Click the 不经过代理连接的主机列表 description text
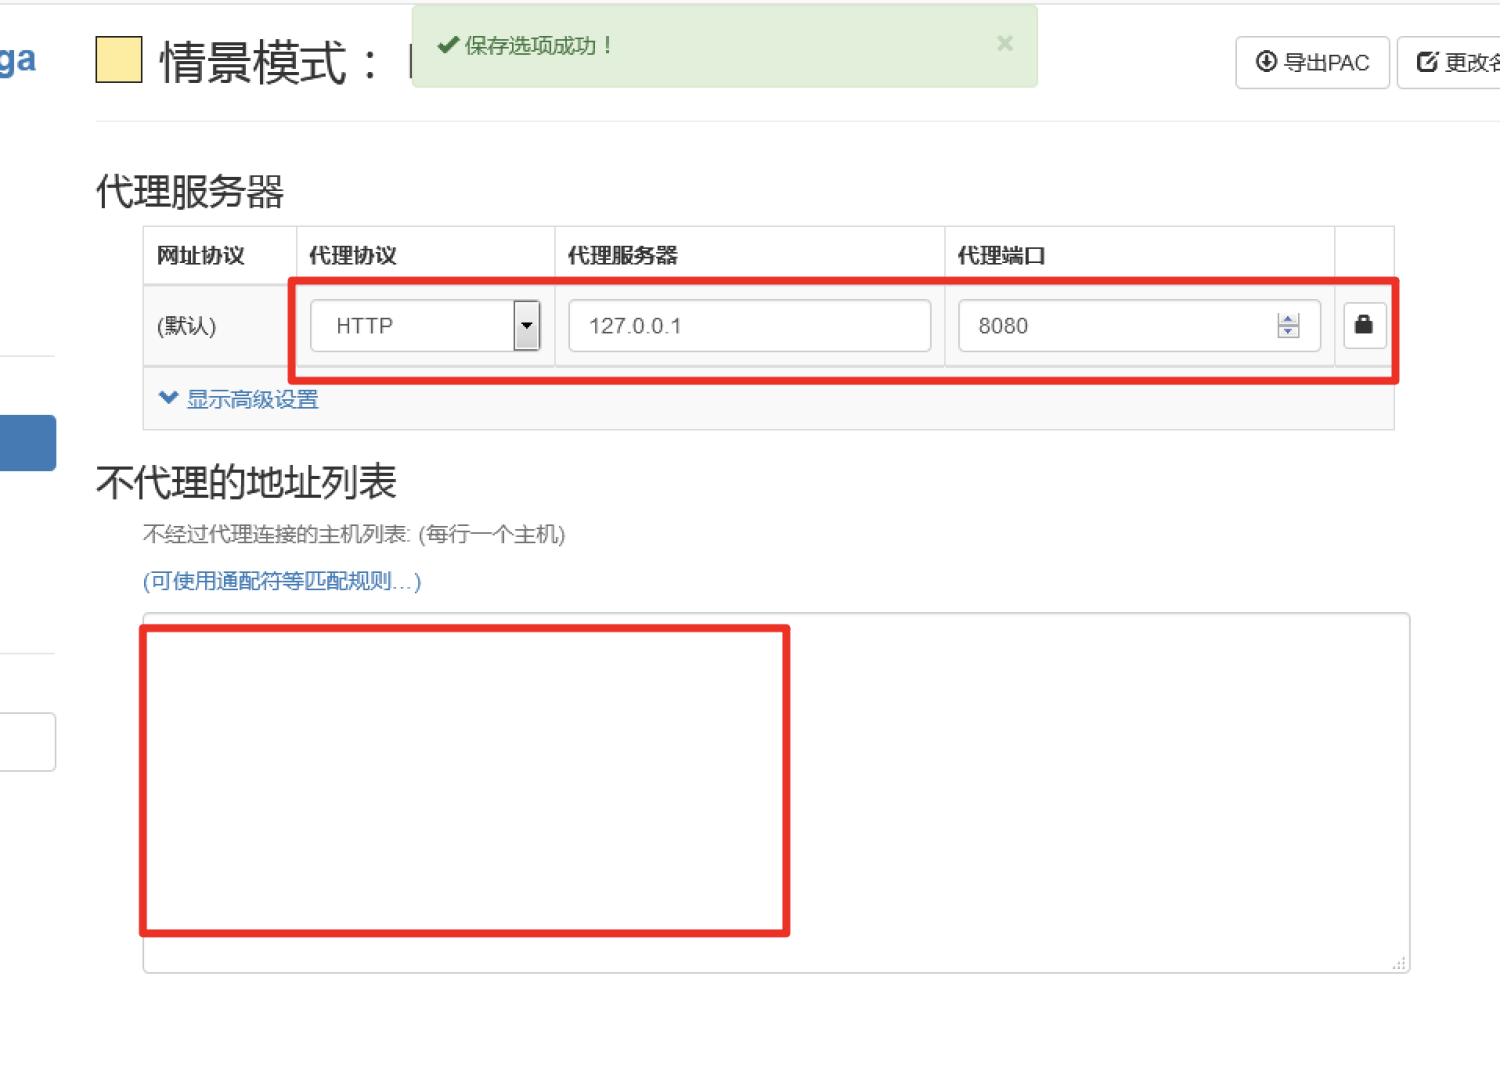The image size is (1500, 1088). [x=354, y=534]
